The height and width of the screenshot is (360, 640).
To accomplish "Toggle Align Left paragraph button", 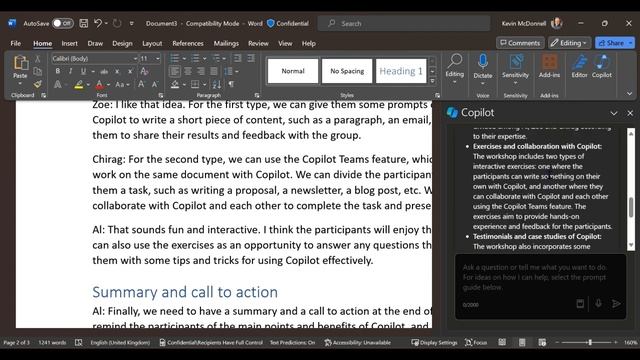I will pos(175,71).
